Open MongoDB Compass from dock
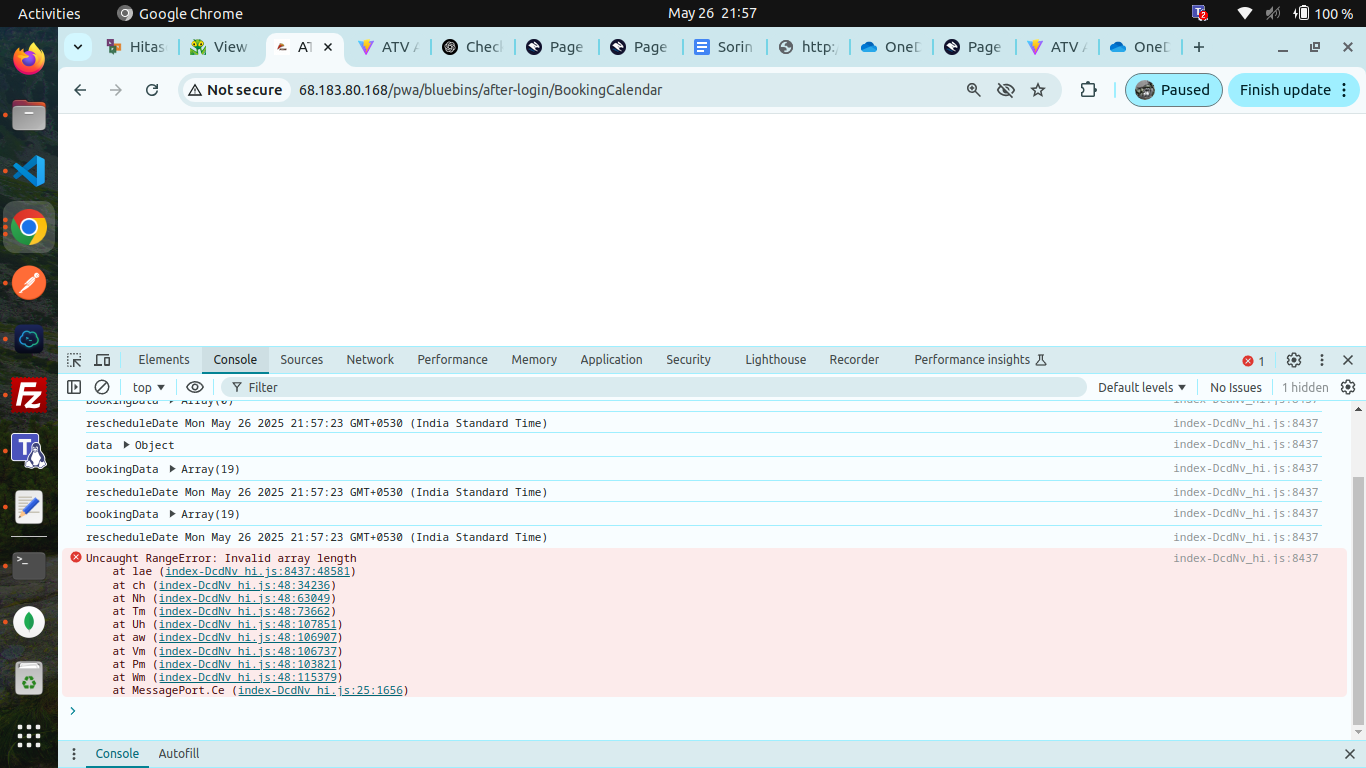The width and height of the screenshot is (1366, 768). (x=29, y=622)
